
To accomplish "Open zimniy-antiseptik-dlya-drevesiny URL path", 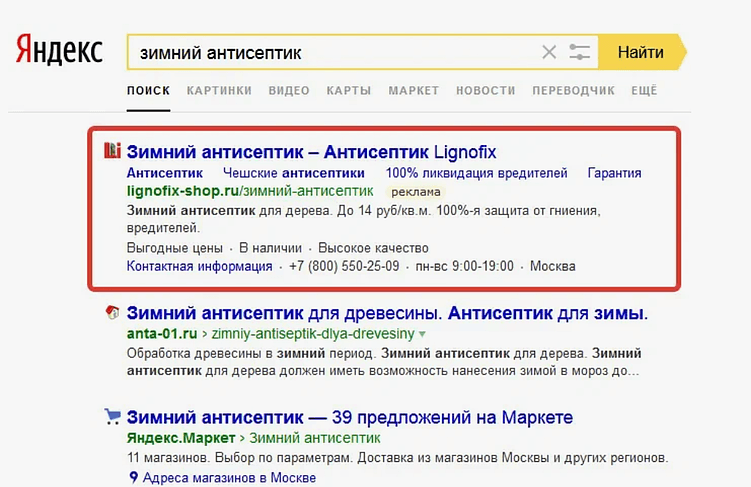I will 313,333.
